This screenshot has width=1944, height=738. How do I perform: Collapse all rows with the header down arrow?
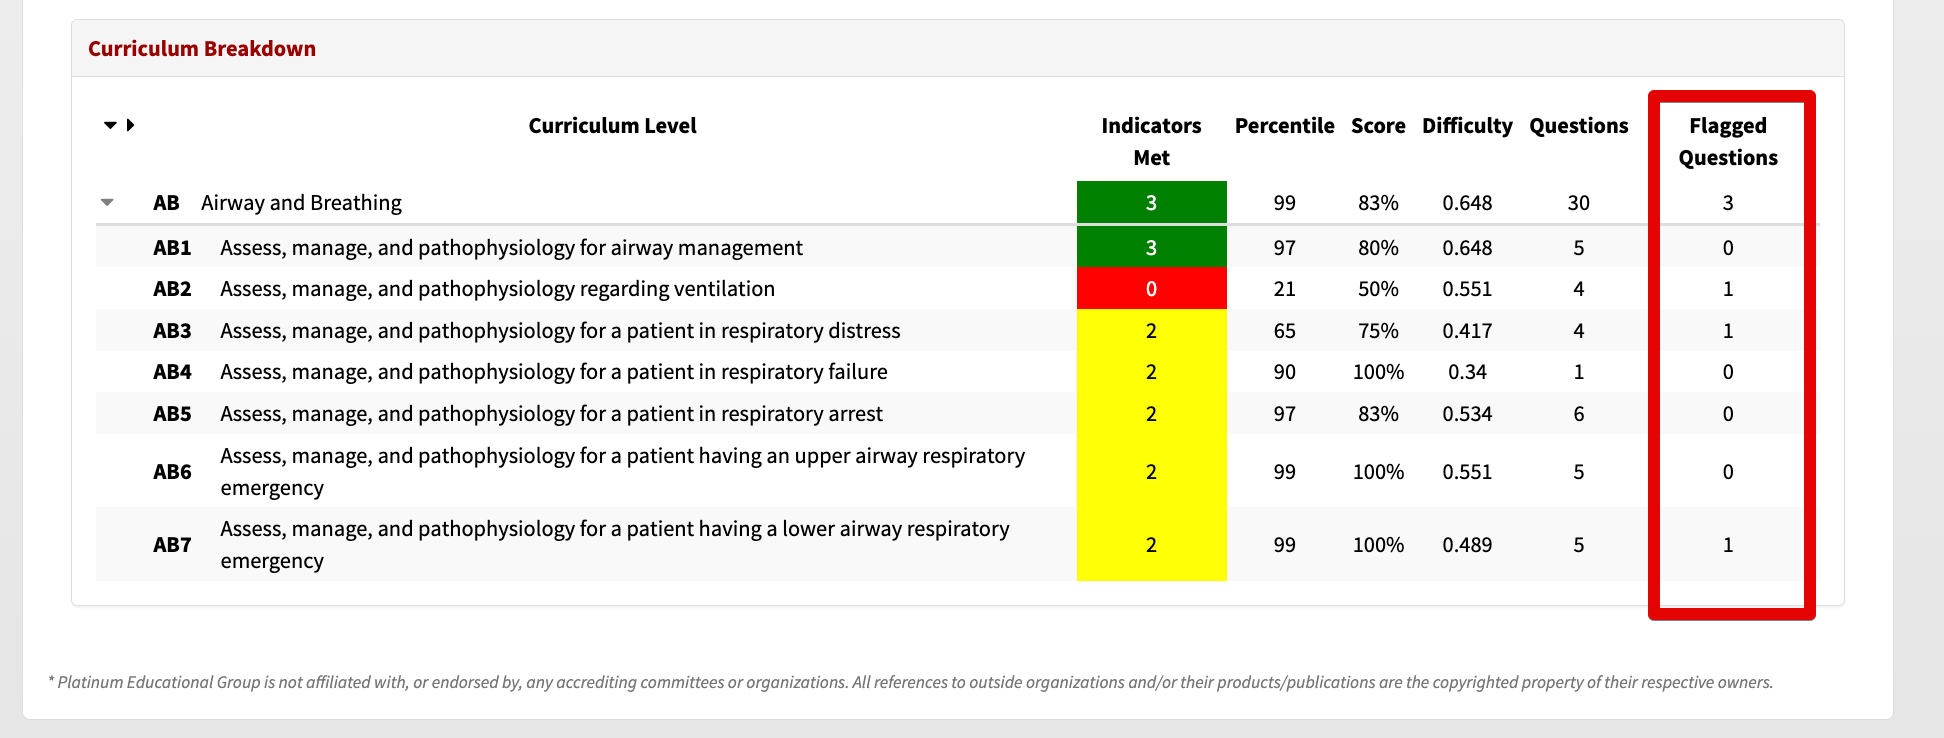110,125
